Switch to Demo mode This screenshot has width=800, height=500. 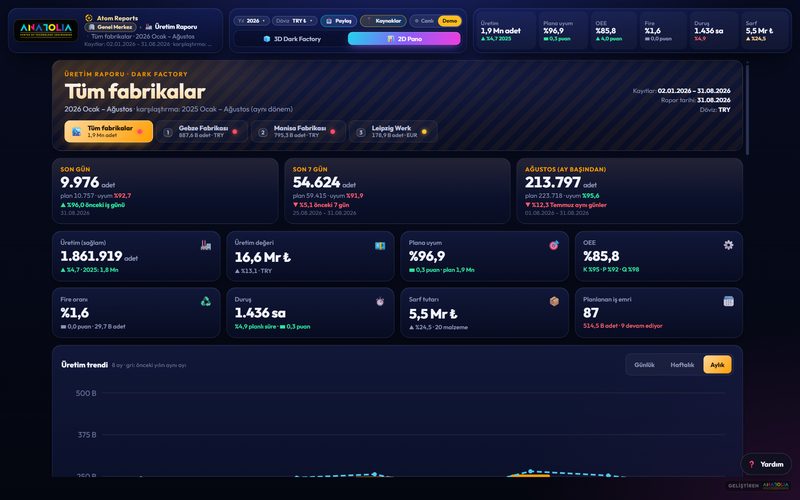coord(449,21)
